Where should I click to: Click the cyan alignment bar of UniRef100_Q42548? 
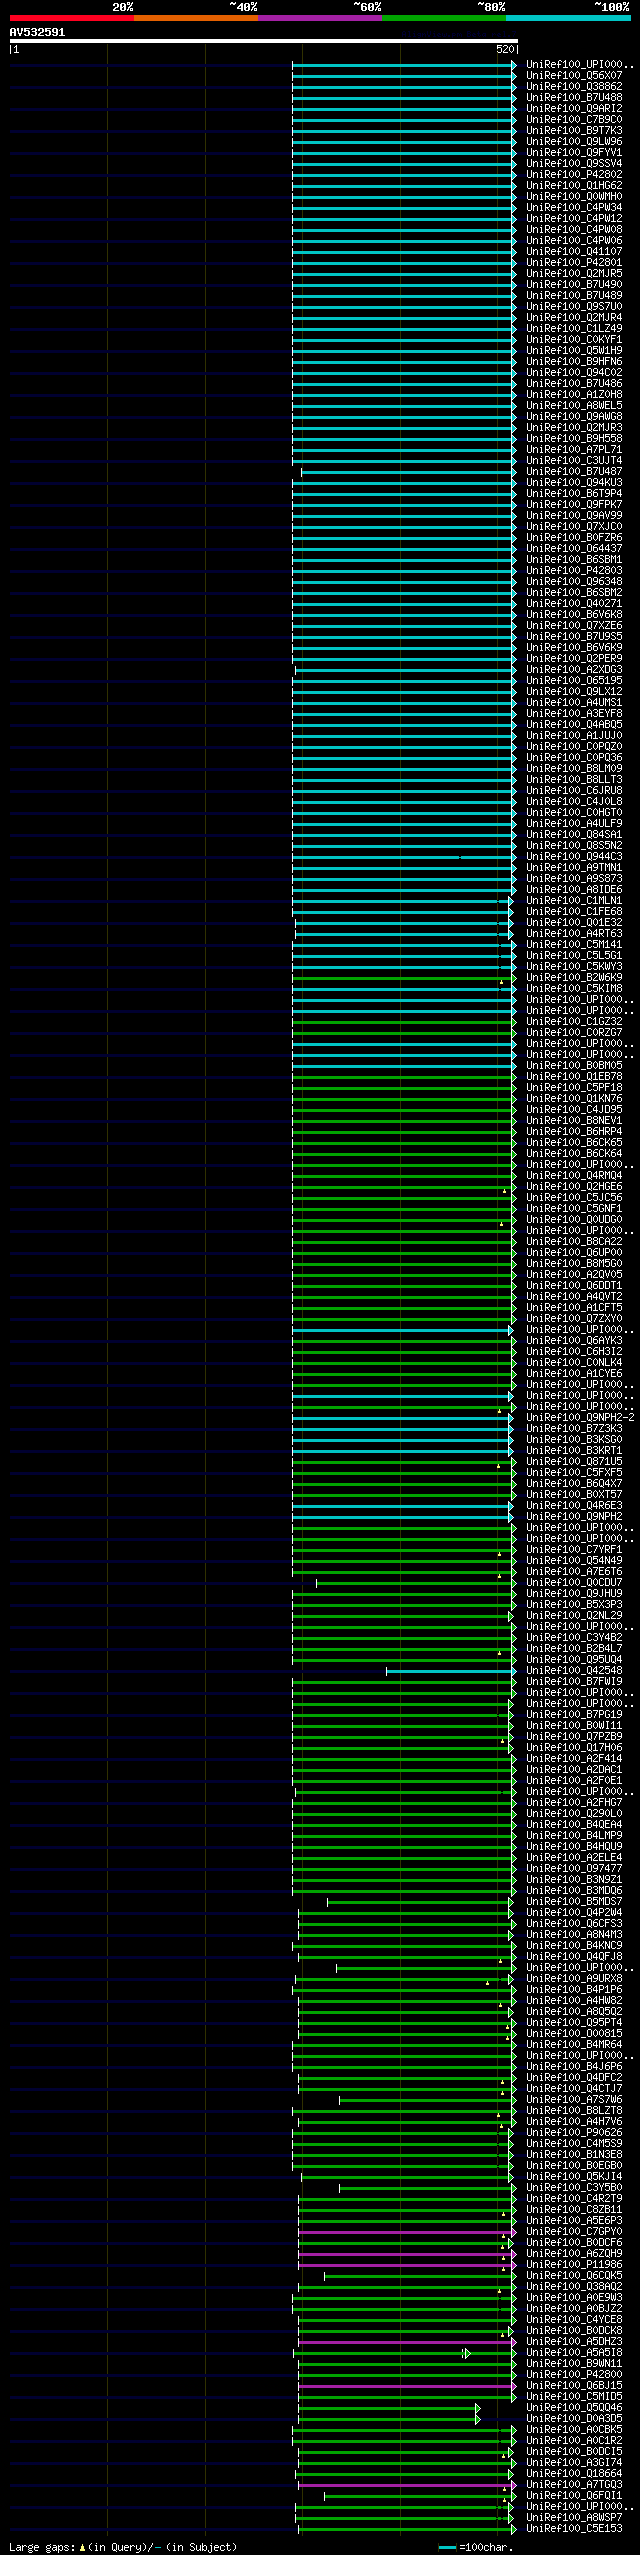click(x=451, y=1671)
